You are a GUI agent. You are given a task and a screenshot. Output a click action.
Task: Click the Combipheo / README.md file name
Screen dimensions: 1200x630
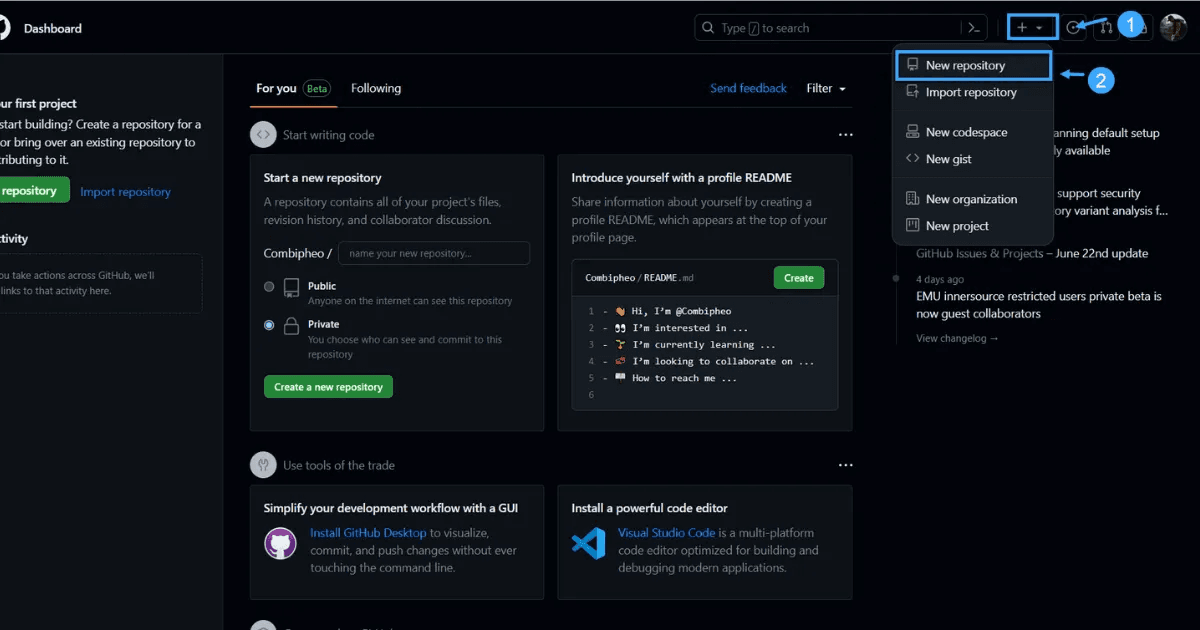pos(639,278)
